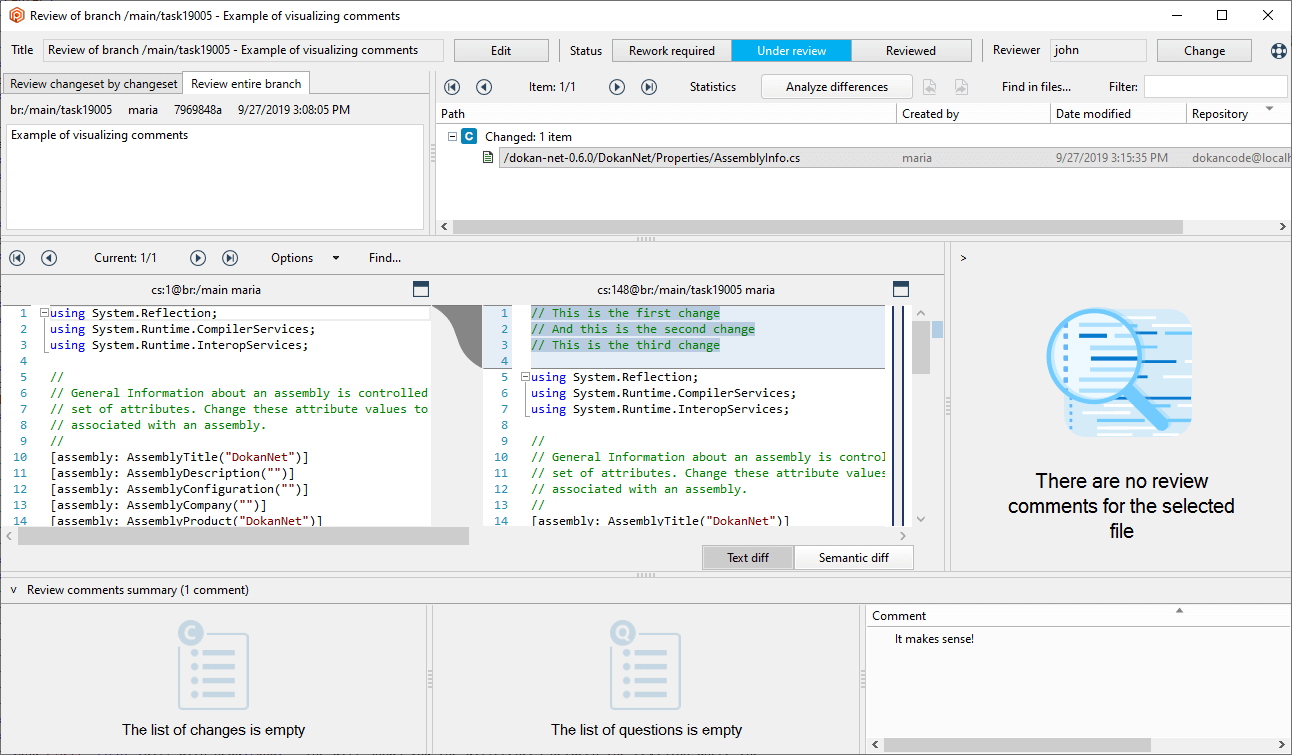This screenshot has width=1292, height=755.
Task: Click the Reviewer name field
Action: 1098,51
